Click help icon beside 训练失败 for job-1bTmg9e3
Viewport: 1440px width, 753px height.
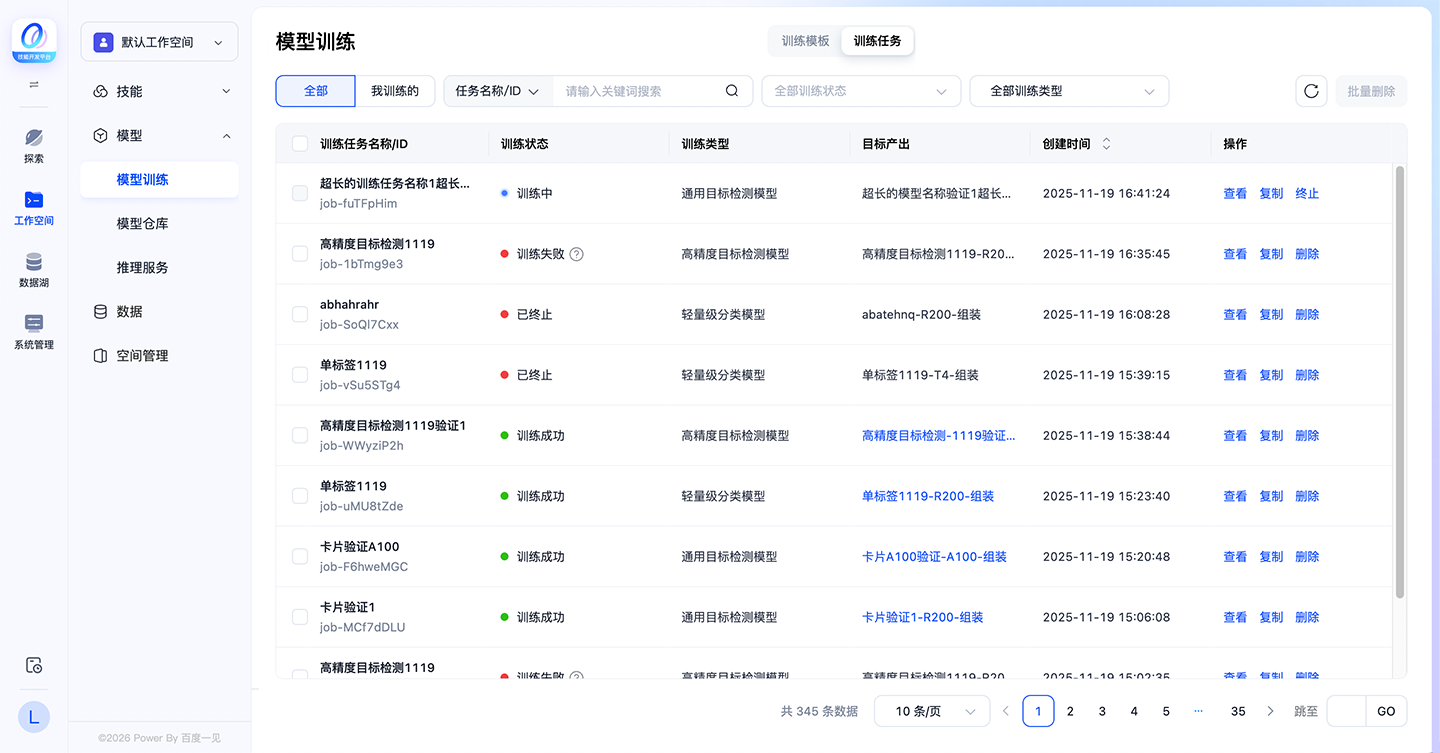tap(576, 254)
